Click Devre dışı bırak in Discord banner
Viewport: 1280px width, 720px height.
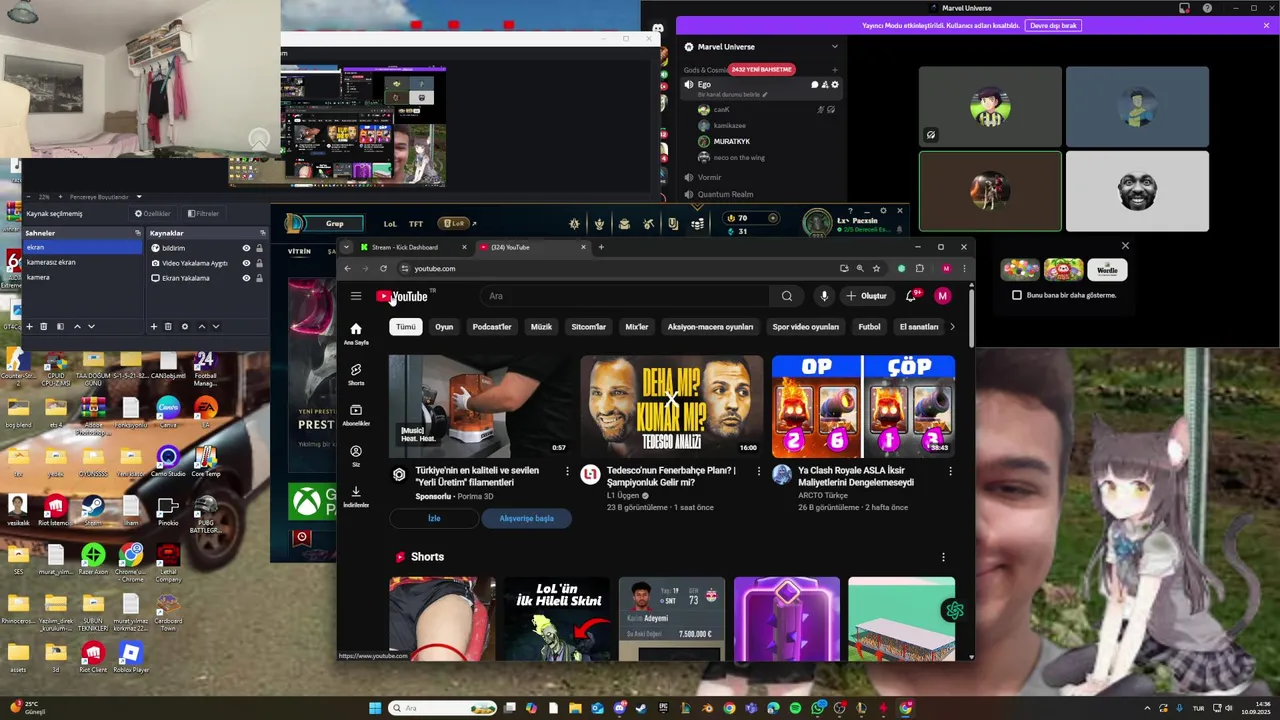pos(1053,25)
